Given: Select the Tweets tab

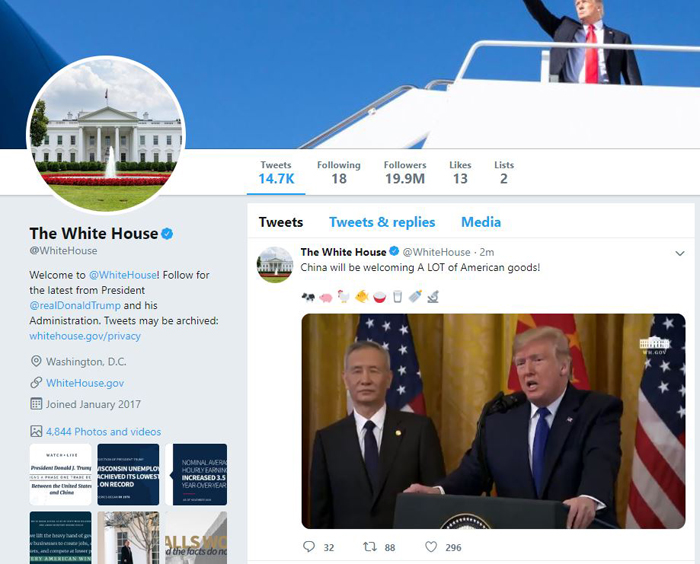Looking at the screenshot, I should click(x=281, y=222).
